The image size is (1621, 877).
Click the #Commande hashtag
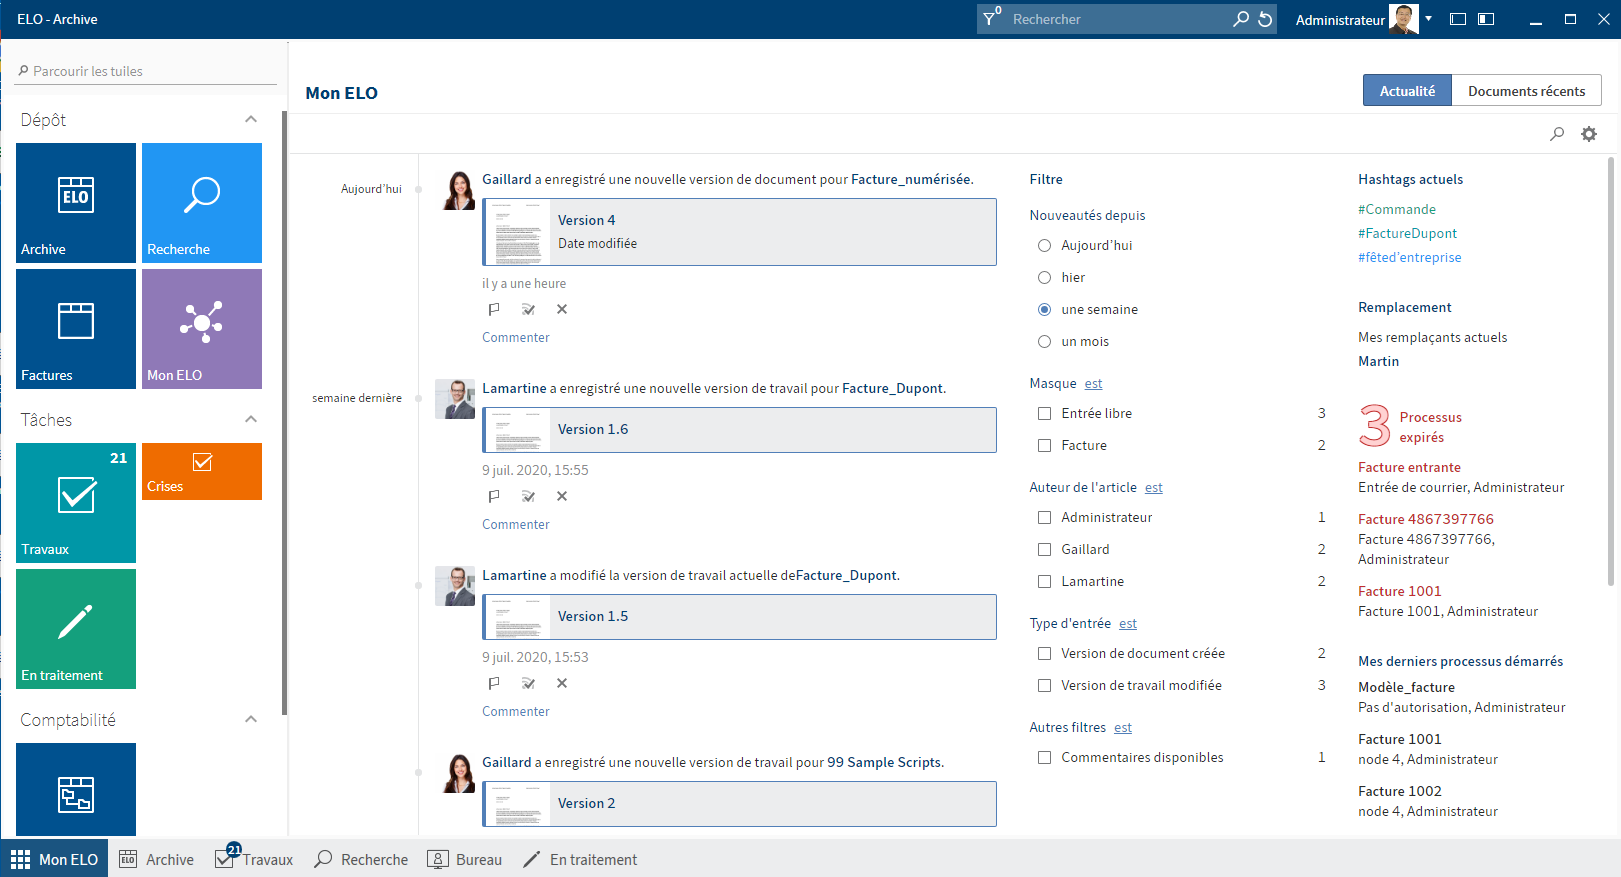[1397, 209]
